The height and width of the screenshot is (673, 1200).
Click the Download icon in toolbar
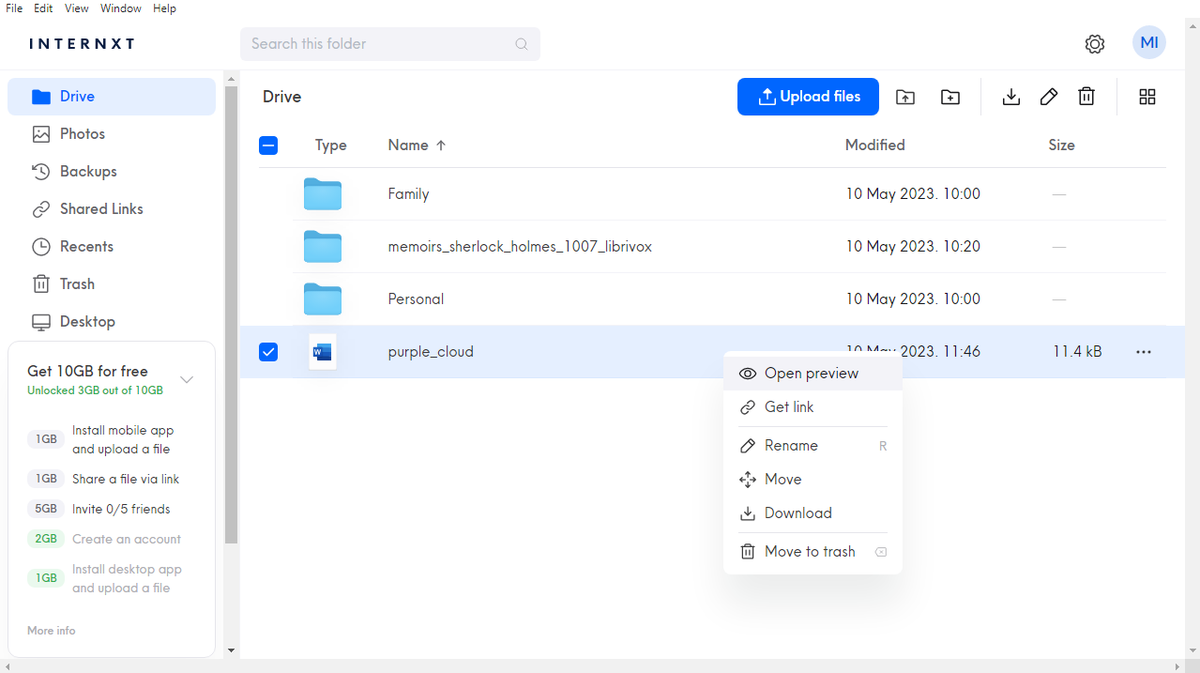pyautogui.click(x=1011, y=96)
